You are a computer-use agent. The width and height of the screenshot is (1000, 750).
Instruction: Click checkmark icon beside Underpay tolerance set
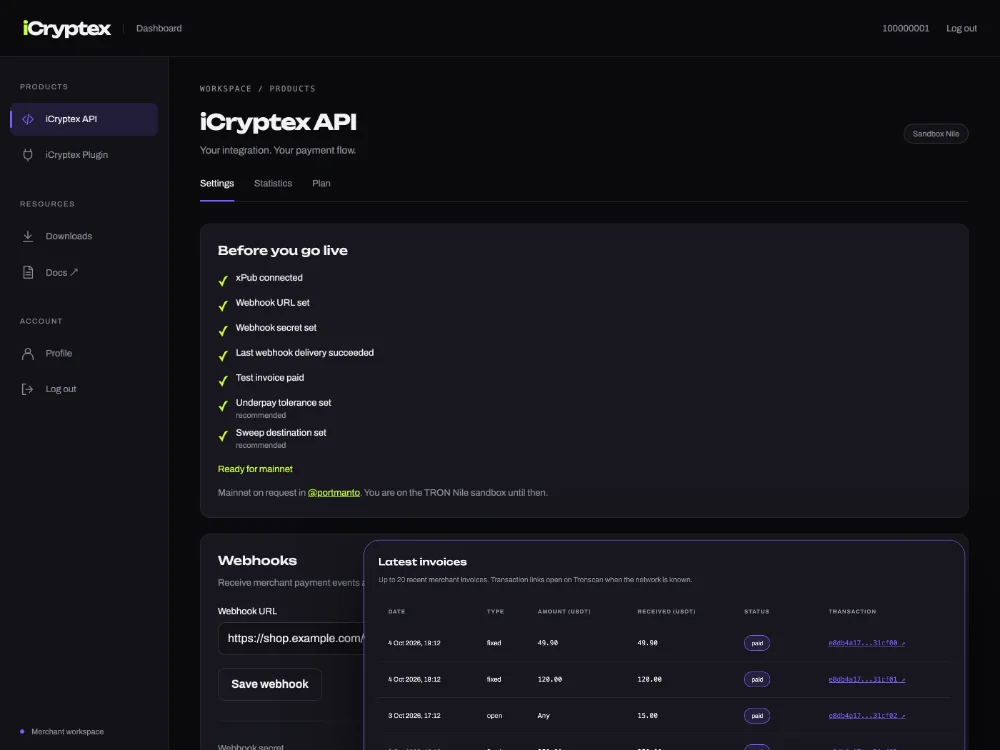223,406
